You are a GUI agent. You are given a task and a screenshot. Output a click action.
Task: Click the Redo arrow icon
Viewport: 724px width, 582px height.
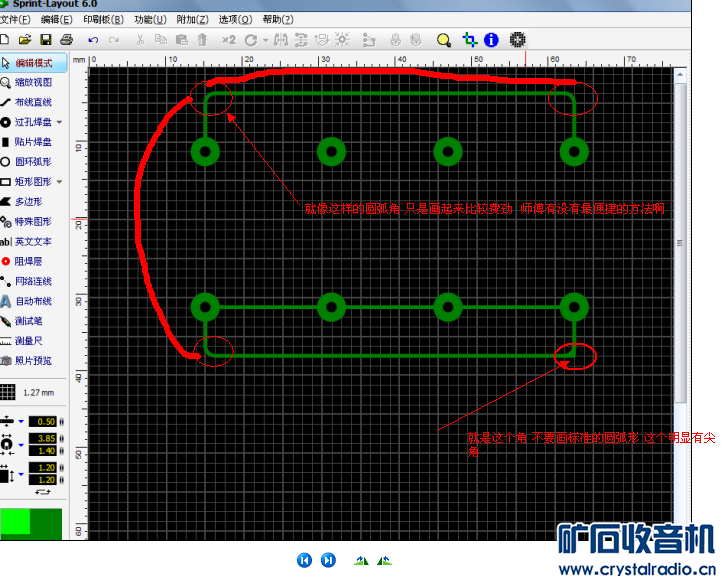click(x=114, y=40)
